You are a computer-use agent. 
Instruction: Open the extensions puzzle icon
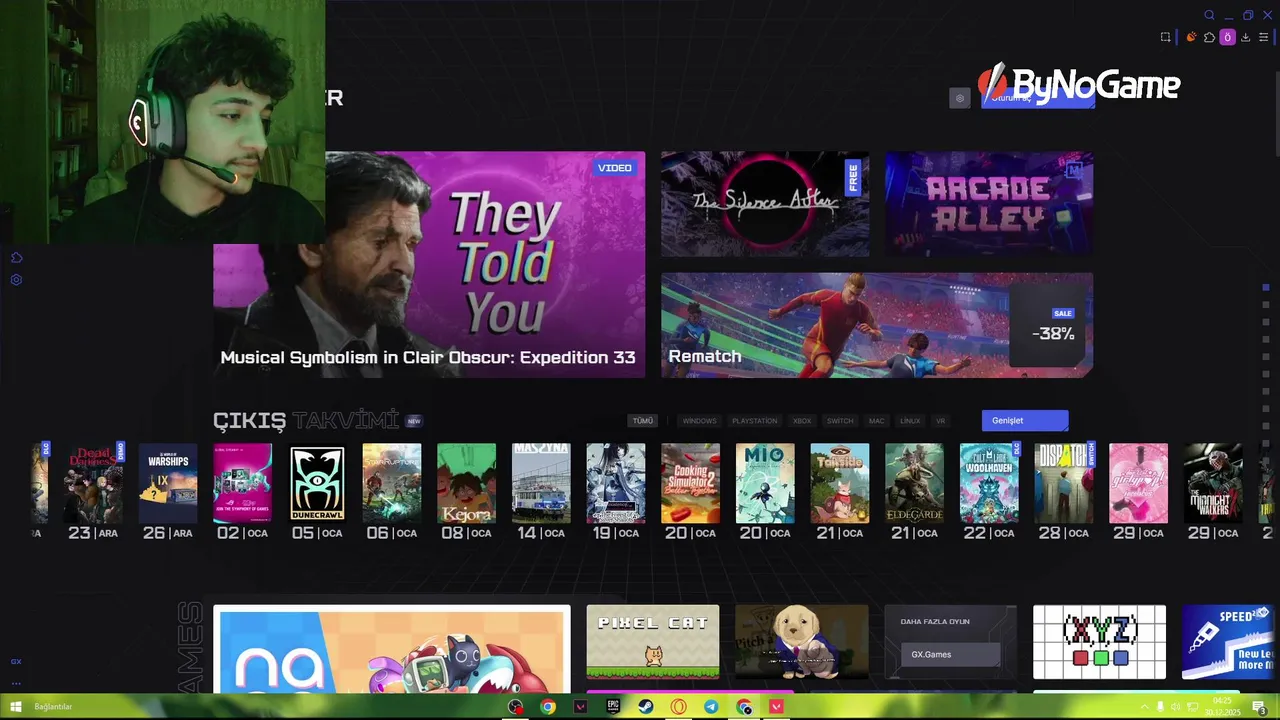tap(1209, 37)
